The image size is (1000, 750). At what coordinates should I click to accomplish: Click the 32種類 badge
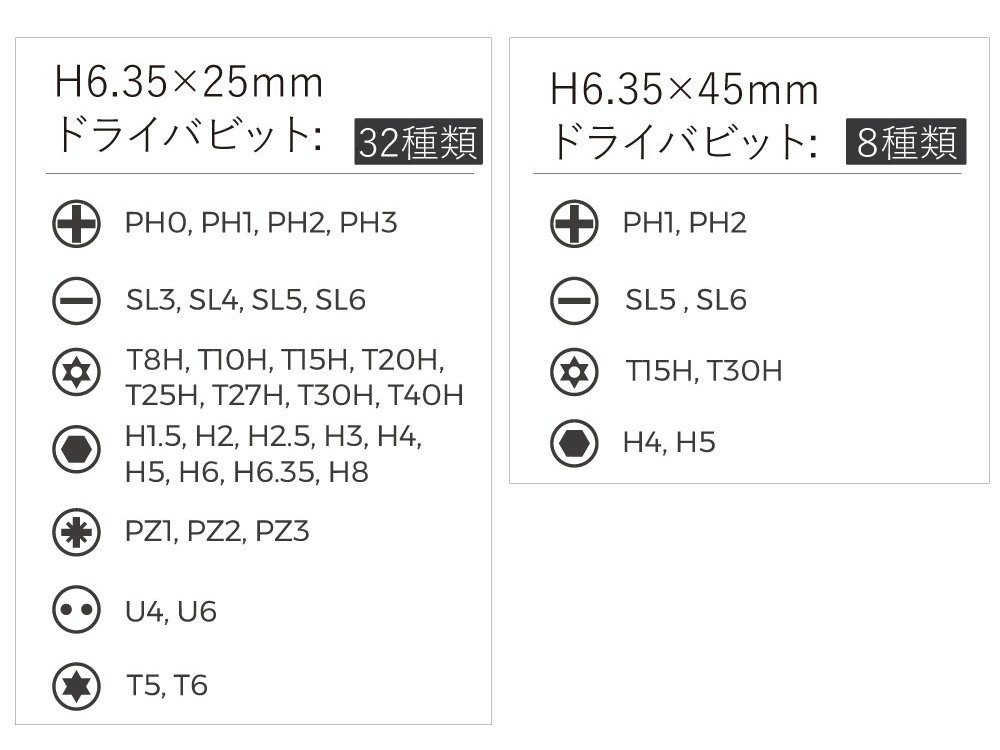pos(419,143)
